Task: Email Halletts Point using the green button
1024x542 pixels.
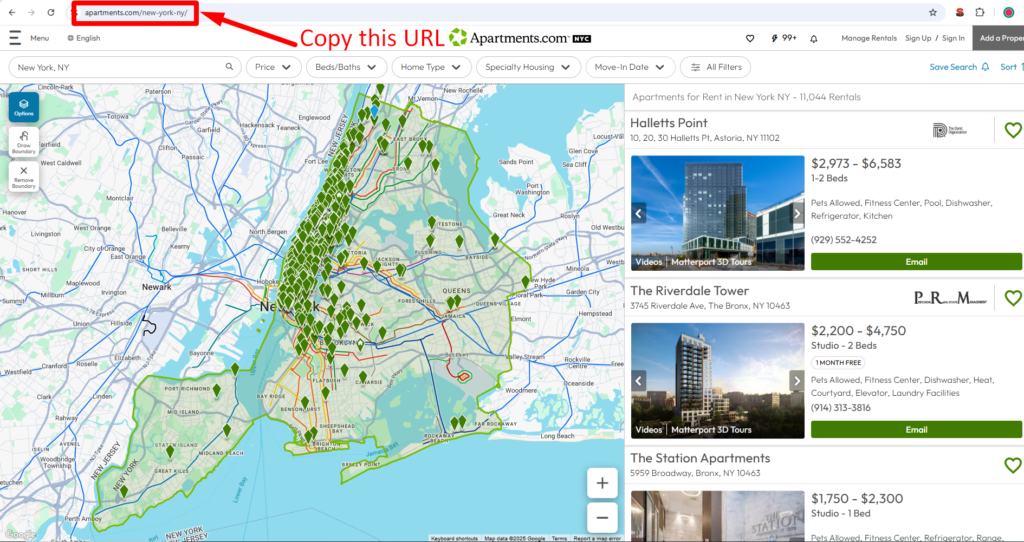Action: tap(916, 261)
